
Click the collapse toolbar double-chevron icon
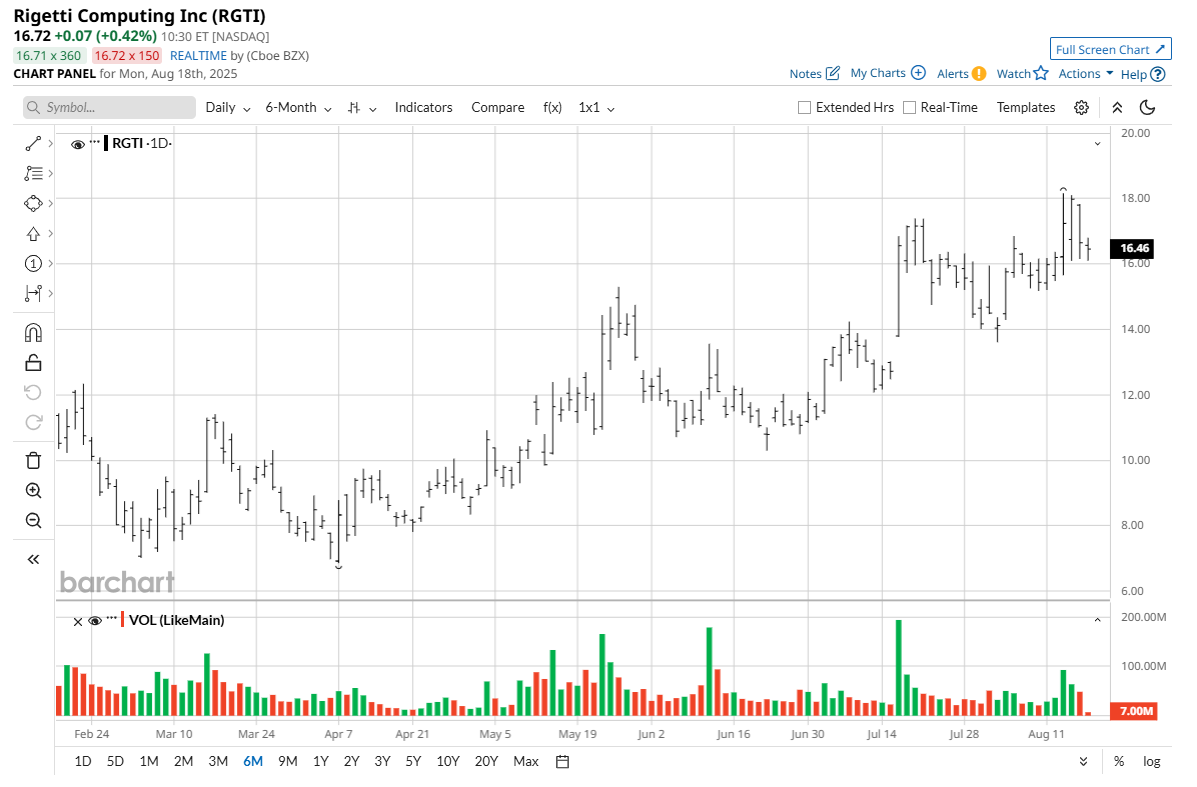(1117, 108)
